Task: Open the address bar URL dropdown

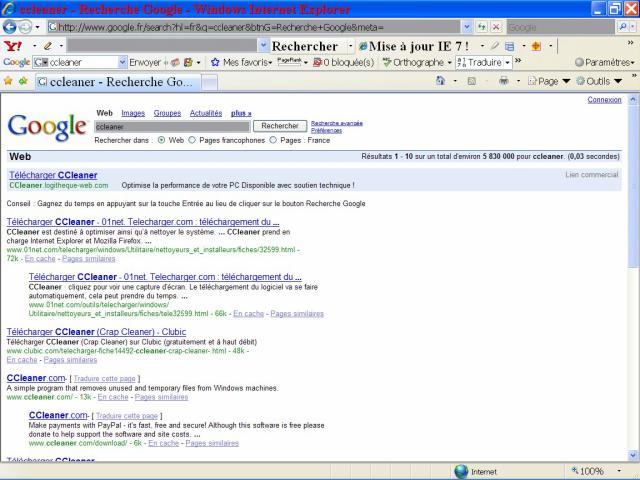Action: tap(467, 27)
